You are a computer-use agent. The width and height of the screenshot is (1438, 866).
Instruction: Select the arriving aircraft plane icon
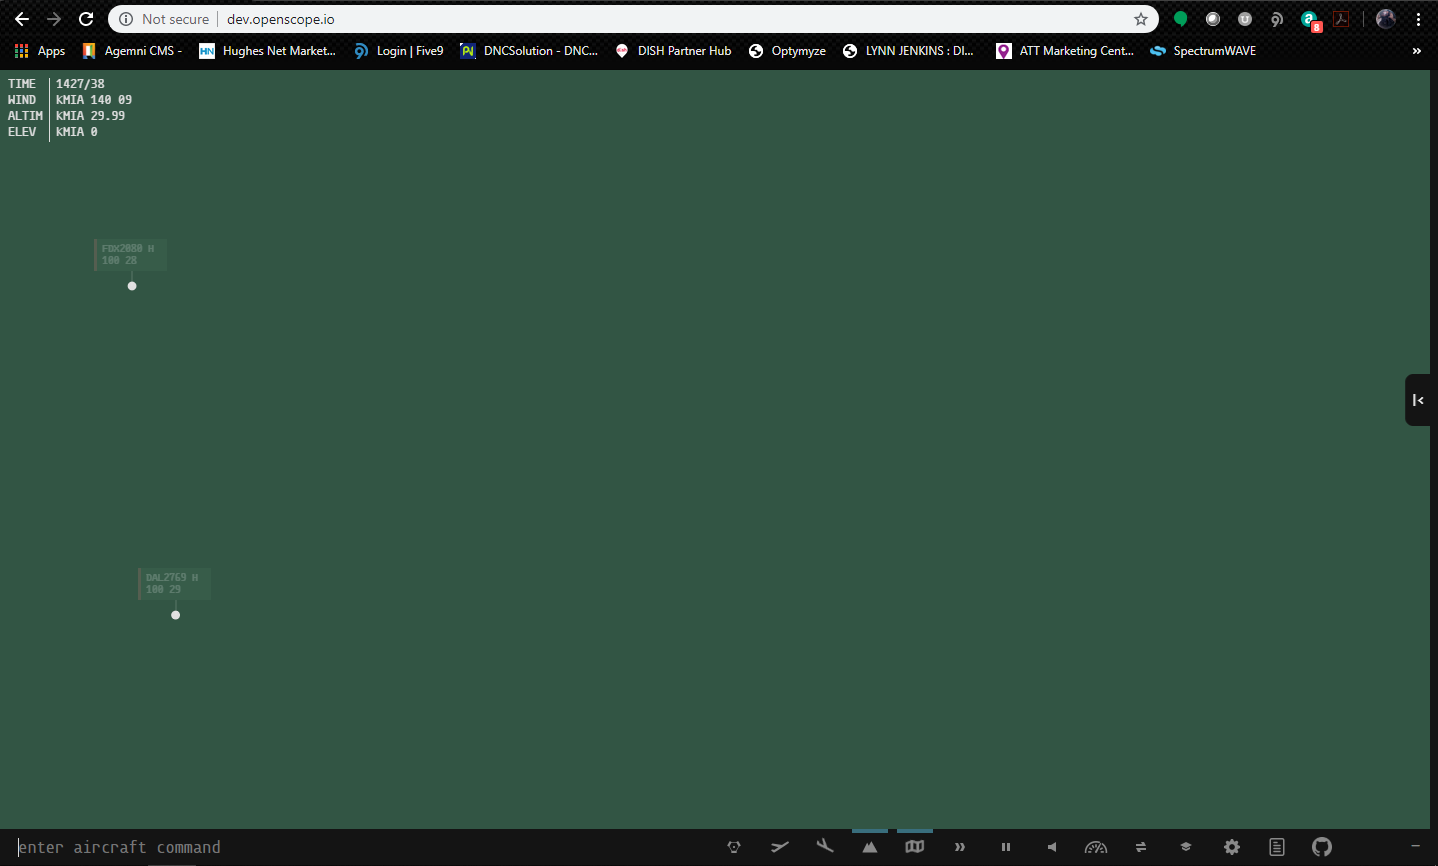coord(825,847)
